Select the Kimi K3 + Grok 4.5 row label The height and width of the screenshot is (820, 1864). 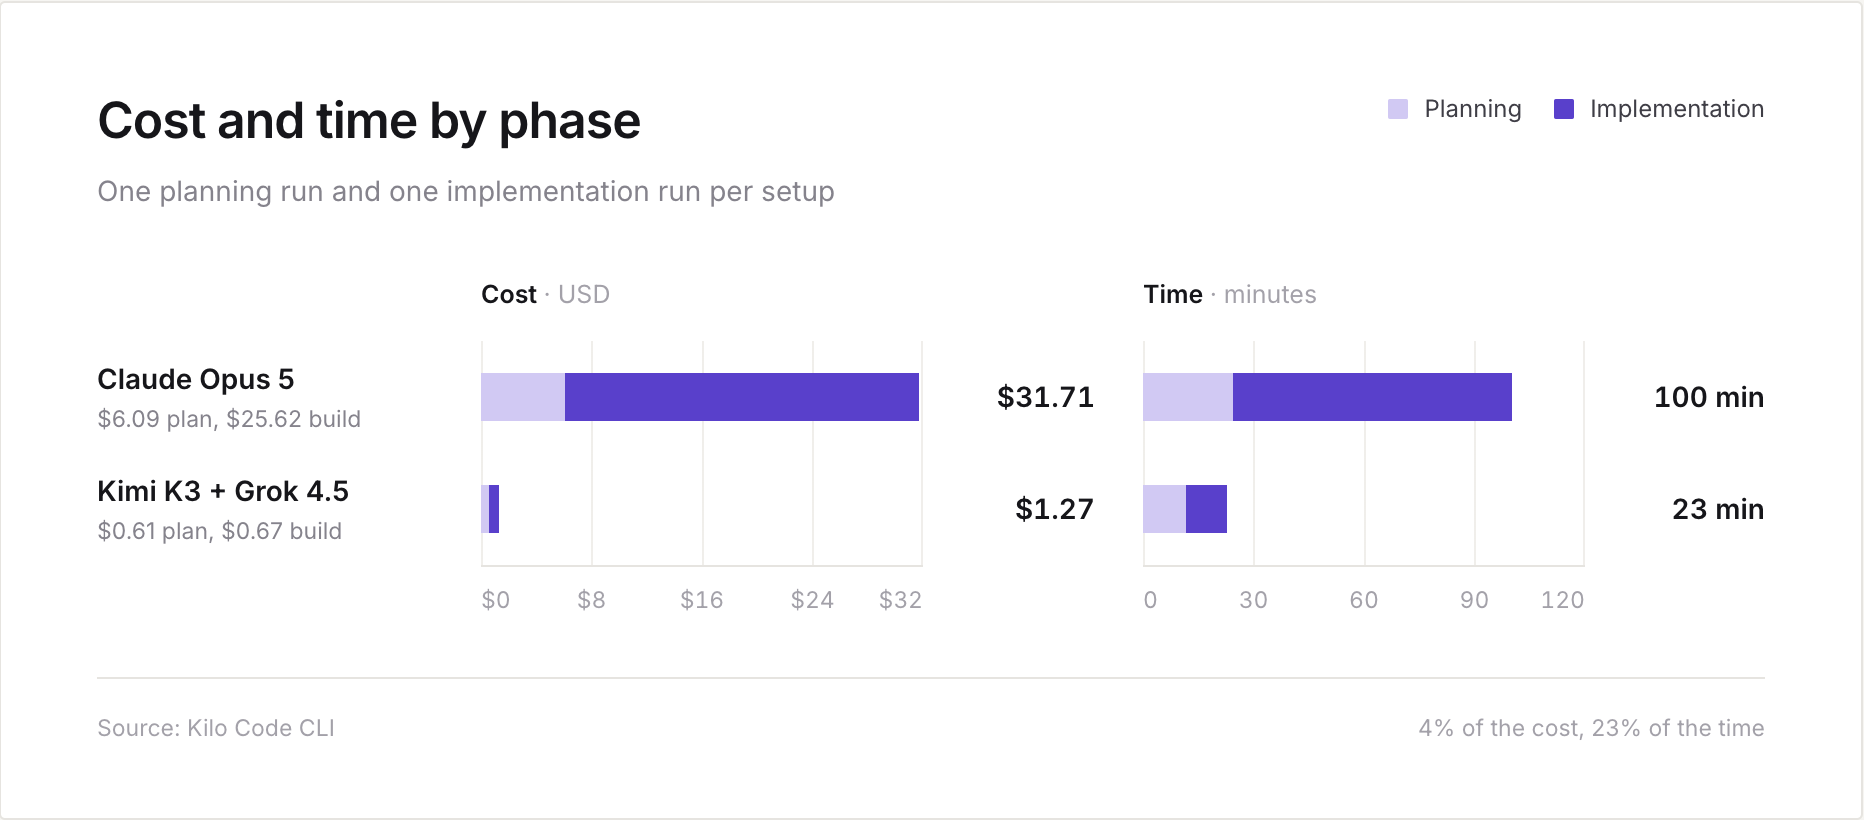tap(223, 491)
